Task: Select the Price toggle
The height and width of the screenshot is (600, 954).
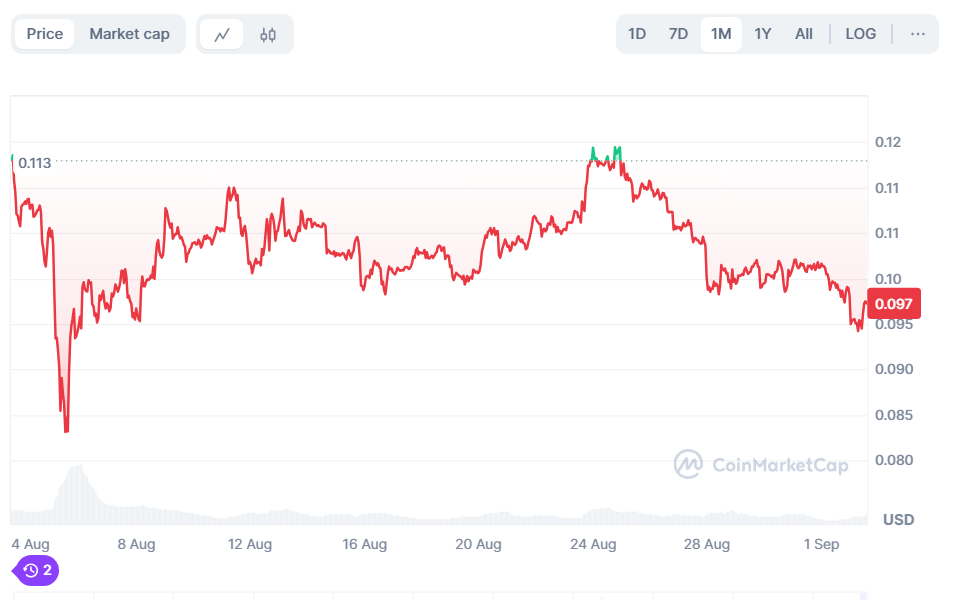Action: pyautogui.click(x=44, y=34)
